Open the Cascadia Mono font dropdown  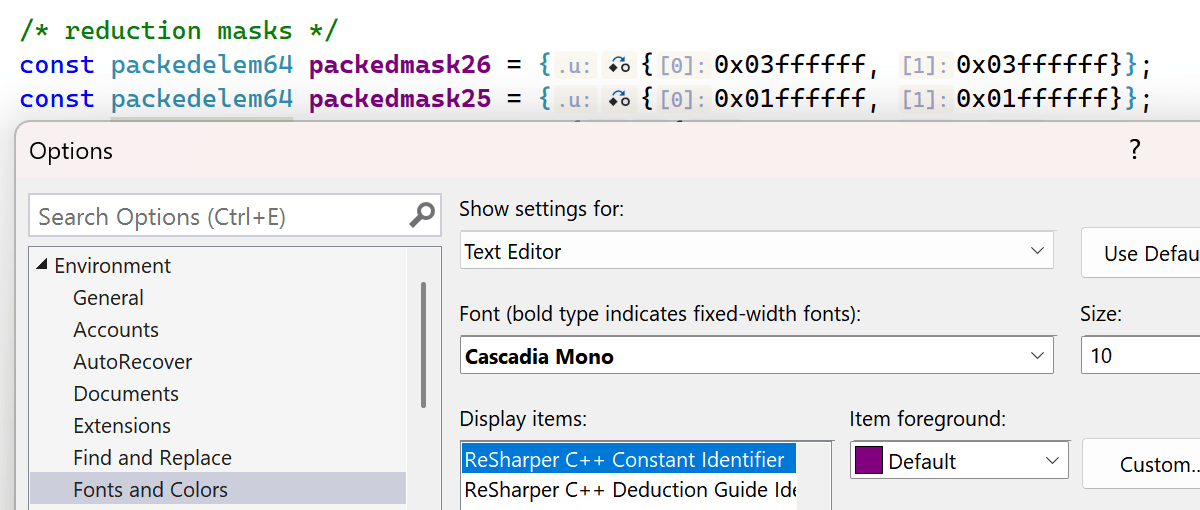1036,356
